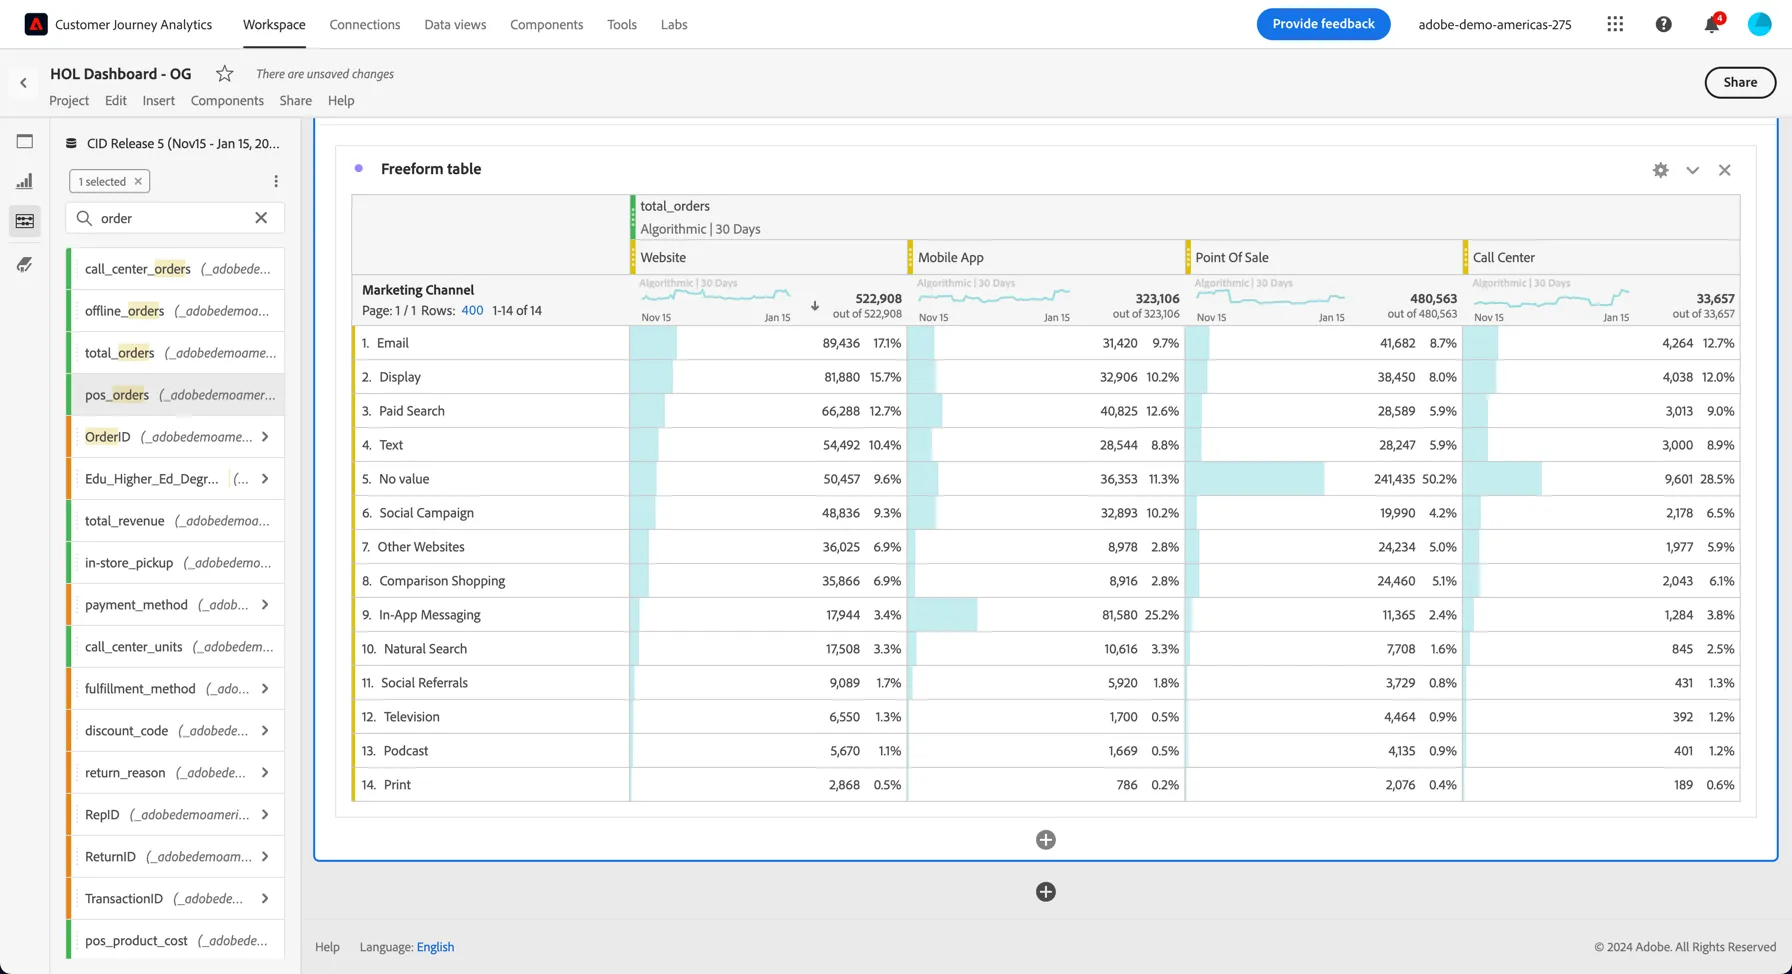The image size is (1792, 974).
Task: Click the Share button
Action: tap(1740, 82)
